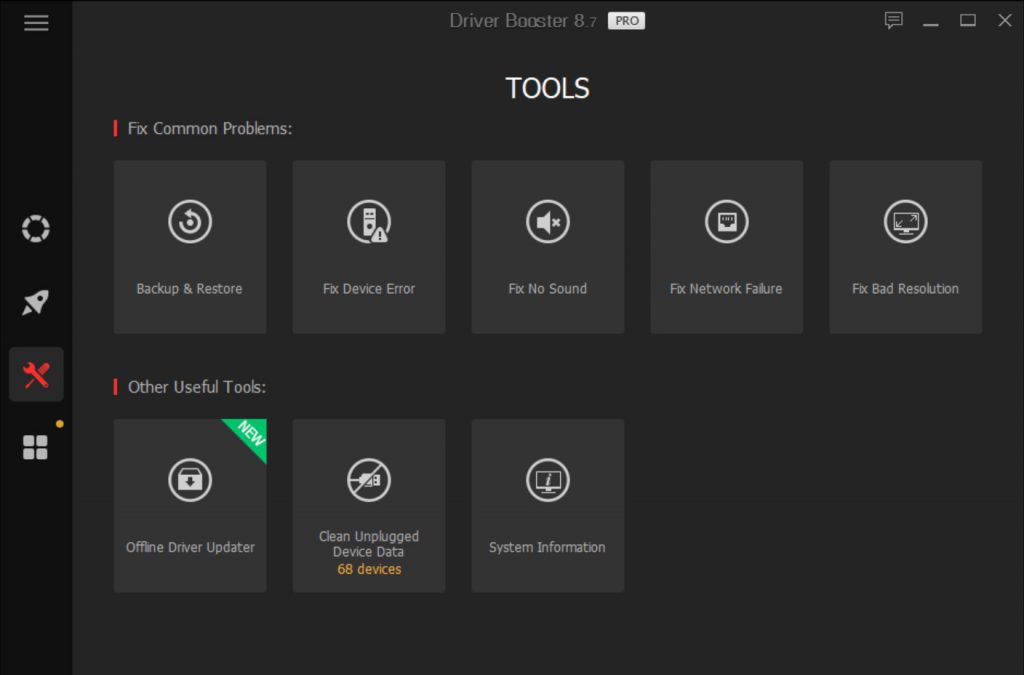Click the Fix No Sound label text

click(x=548, y=289)
